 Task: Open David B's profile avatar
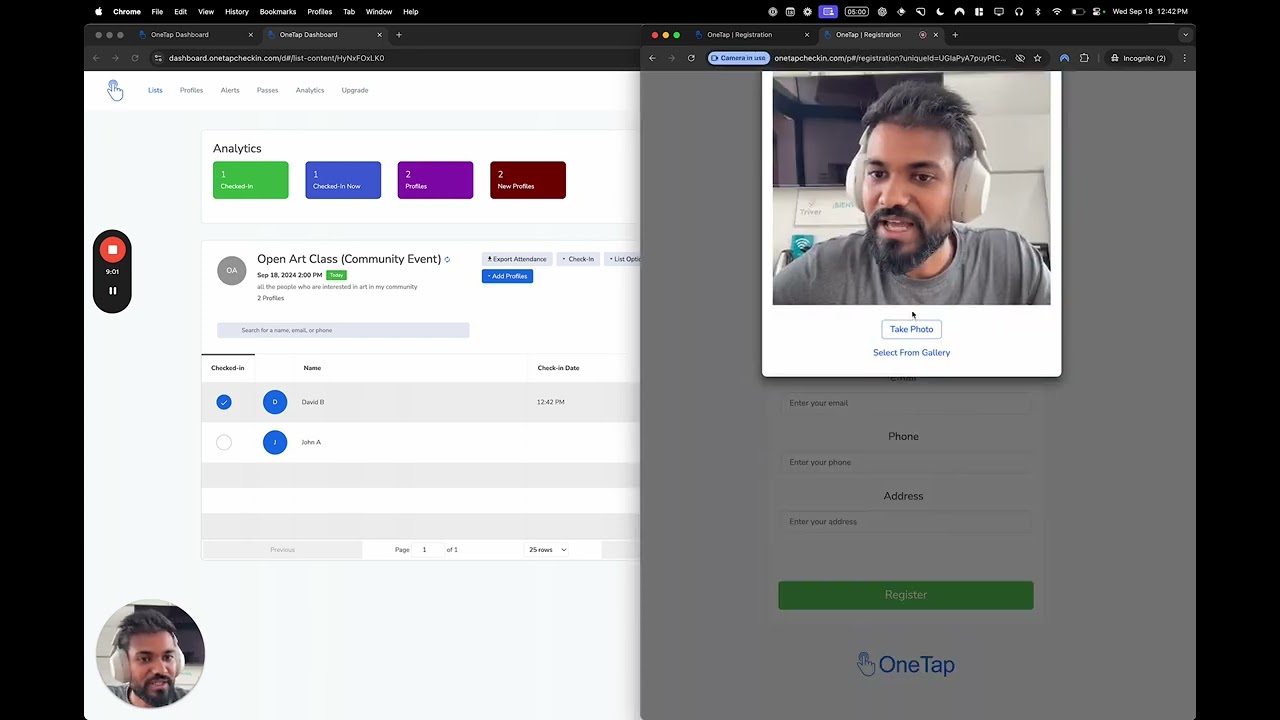pyautogui.click(x=275, y=402)
